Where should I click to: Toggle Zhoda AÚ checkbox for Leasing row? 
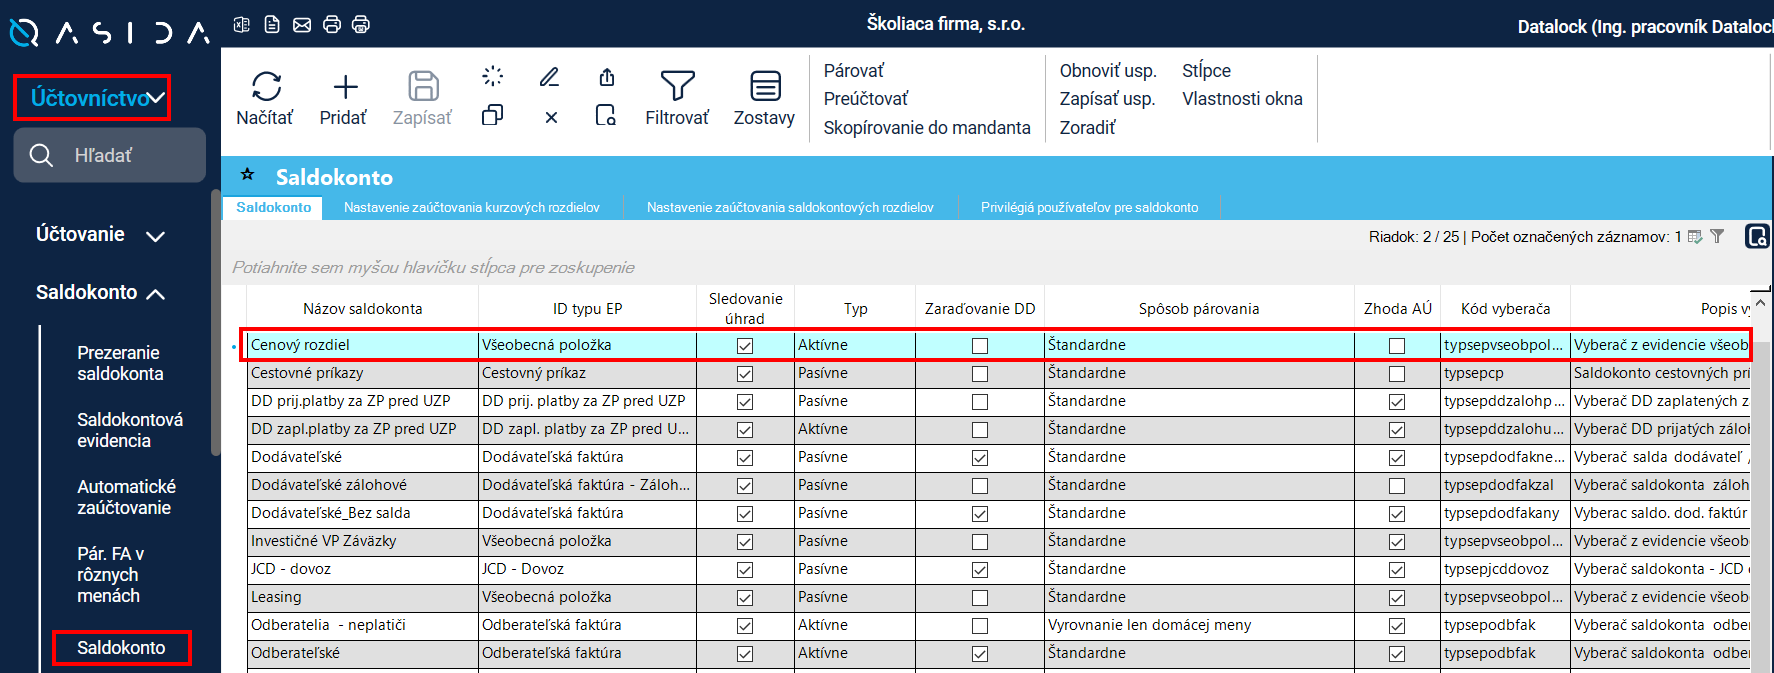pos(1397,597)
